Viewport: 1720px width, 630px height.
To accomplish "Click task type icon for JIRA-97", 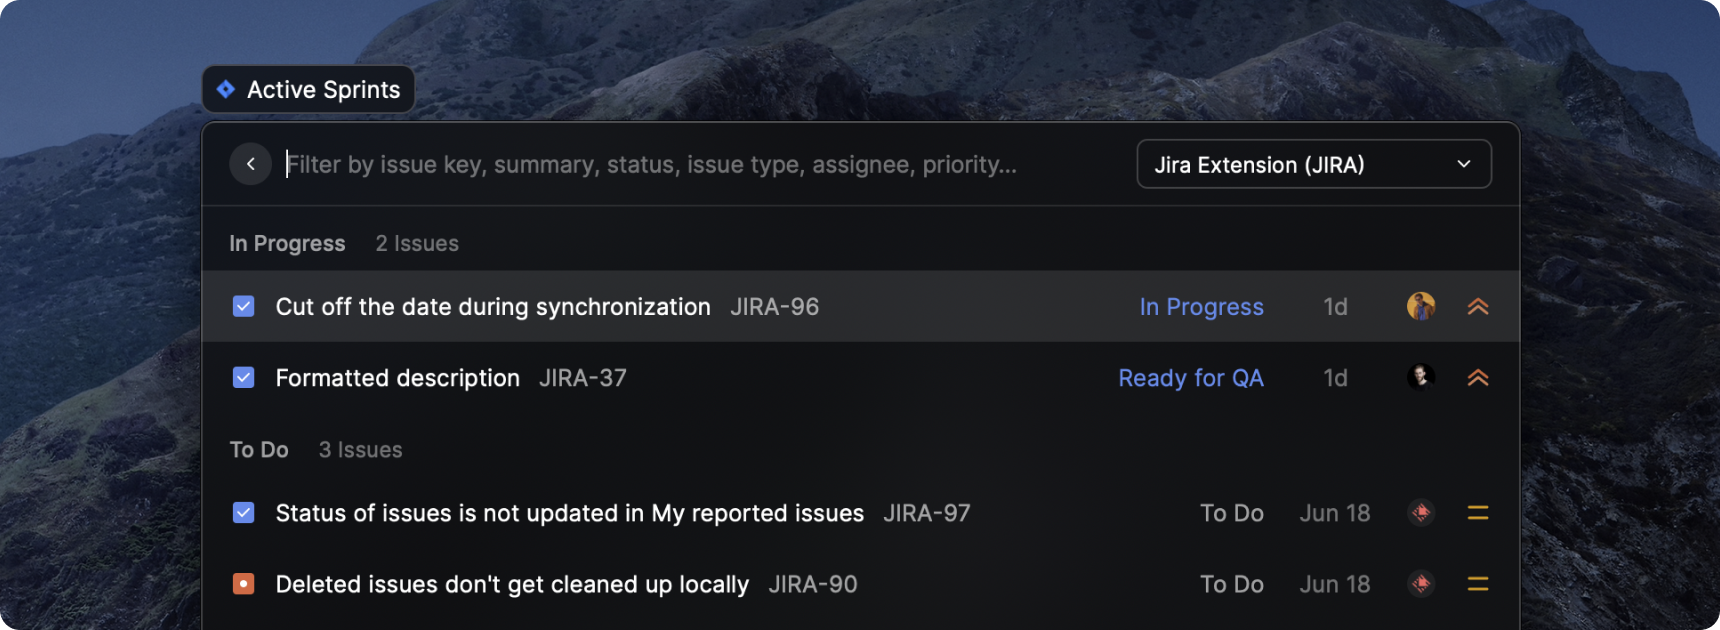I will (x=243, y=512).
